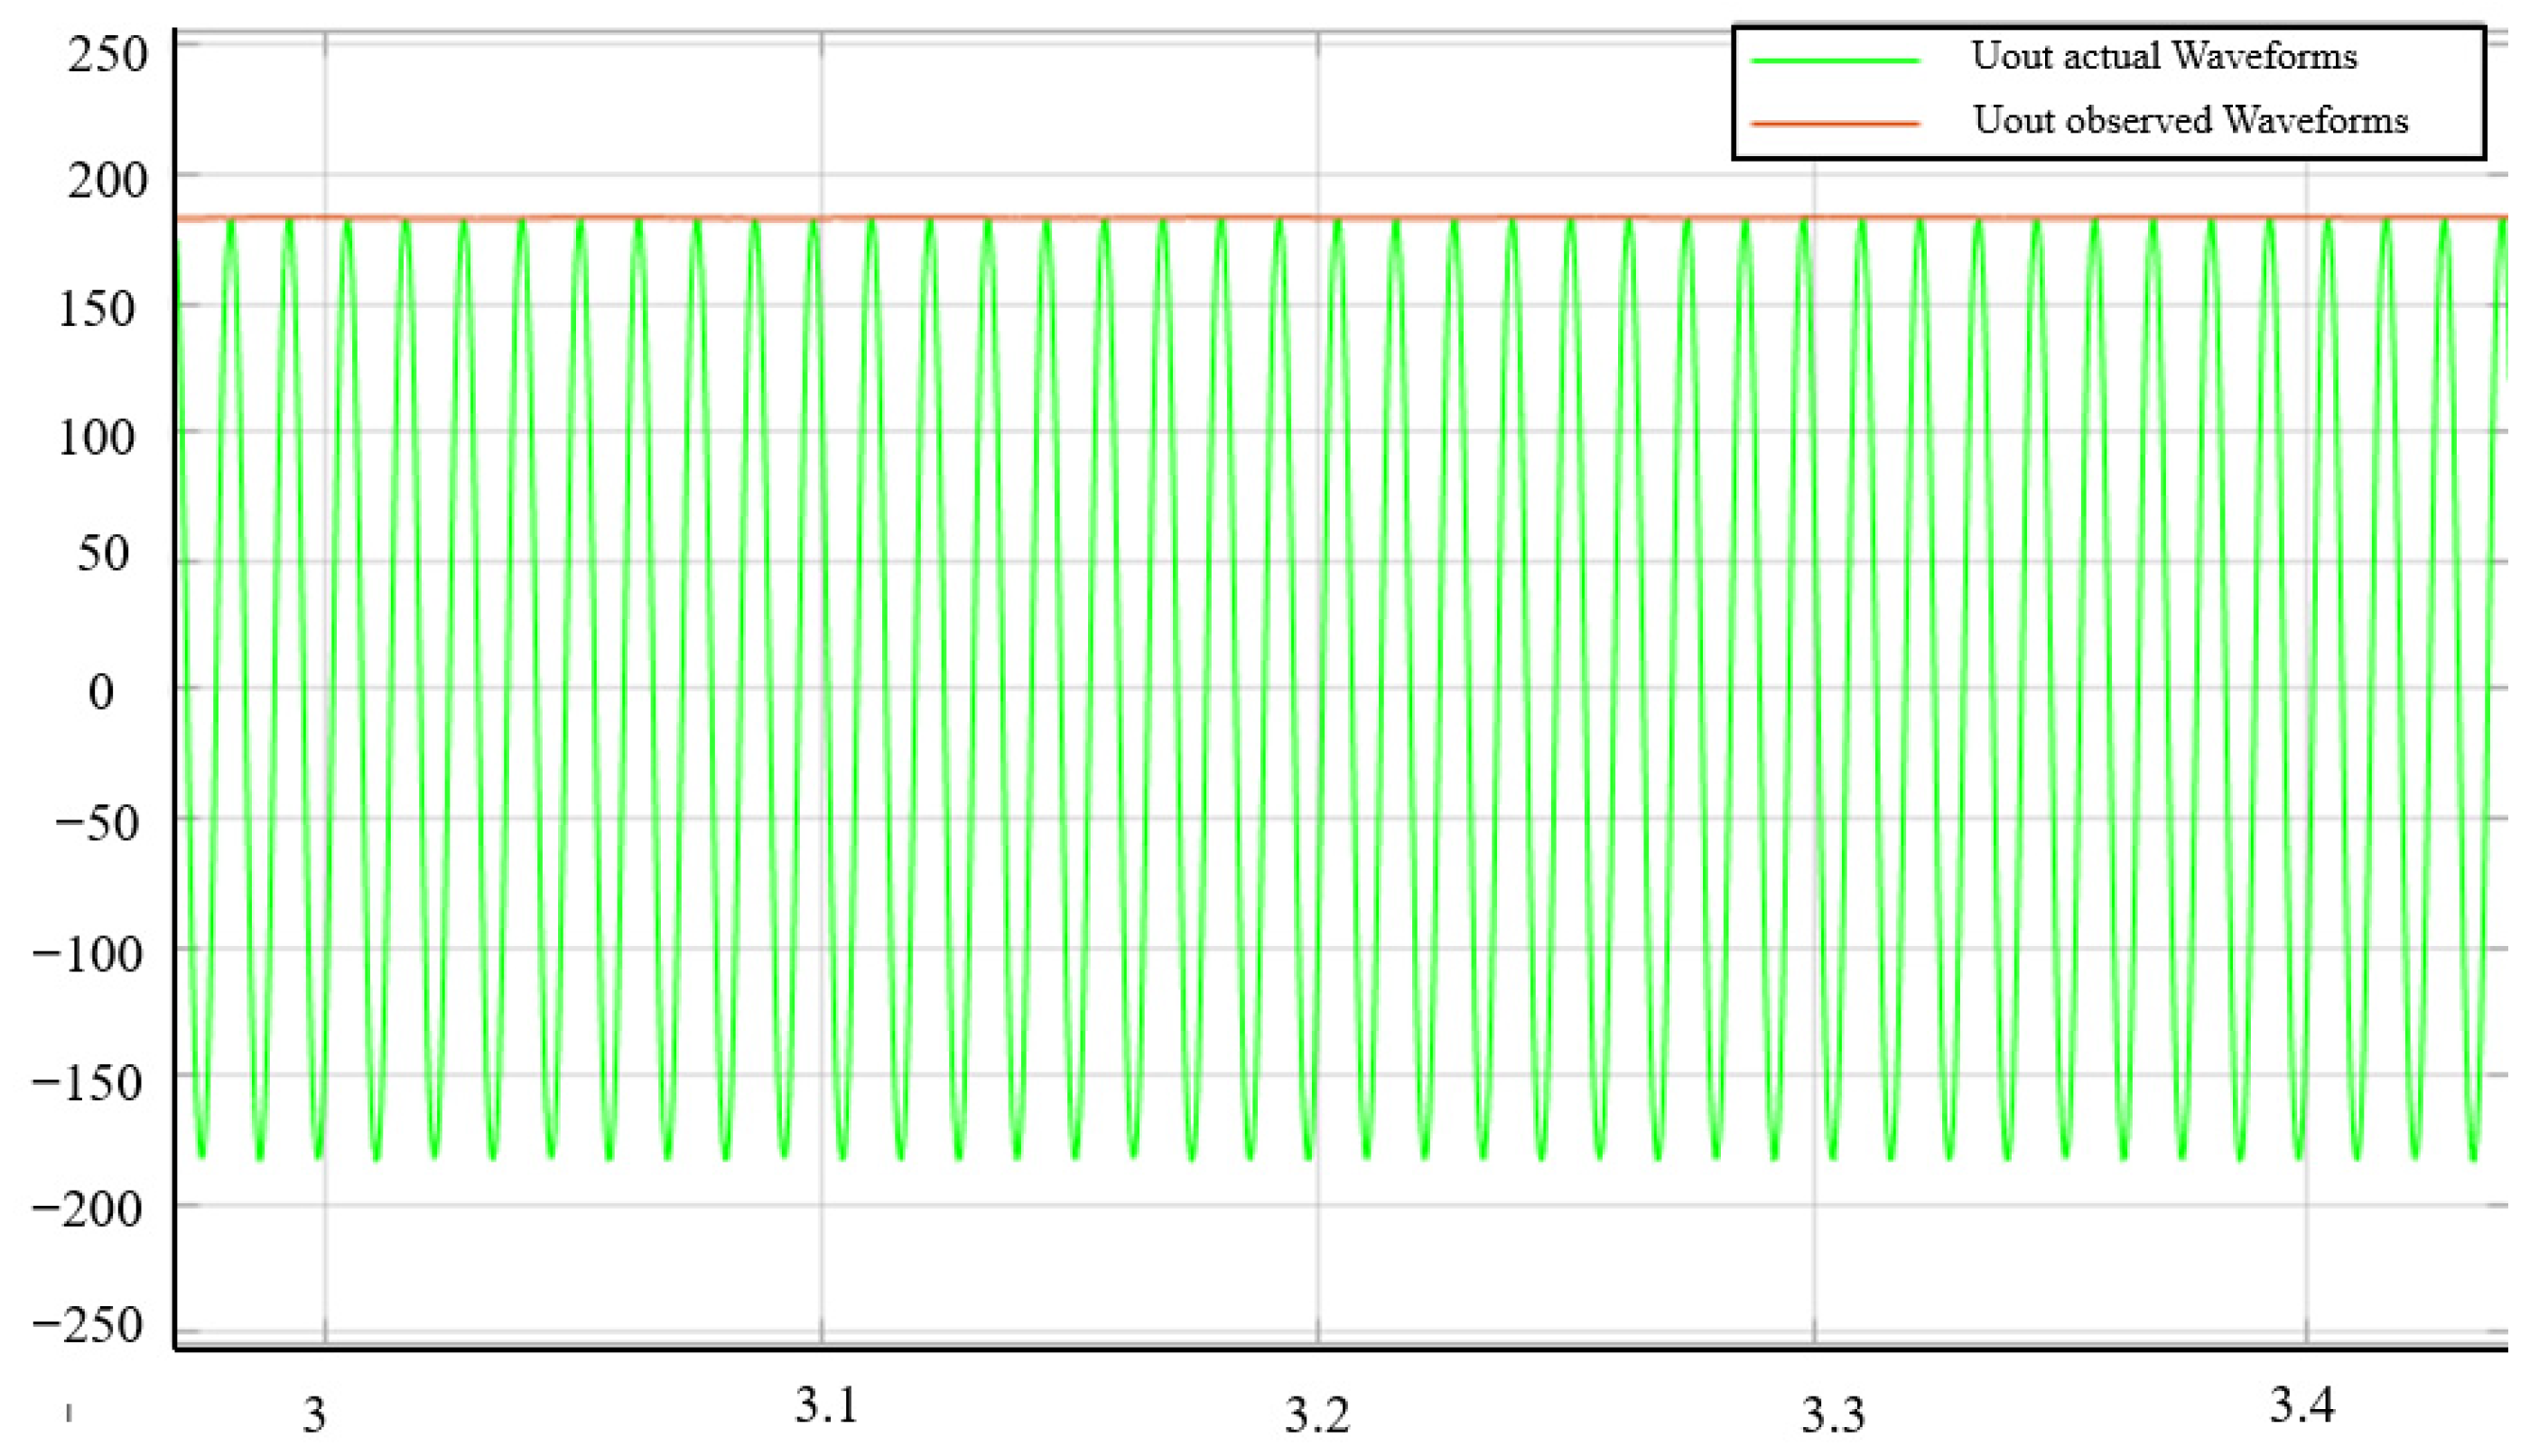Click the 3.3 x-axis tick label

click(x=1833, y=1415)
